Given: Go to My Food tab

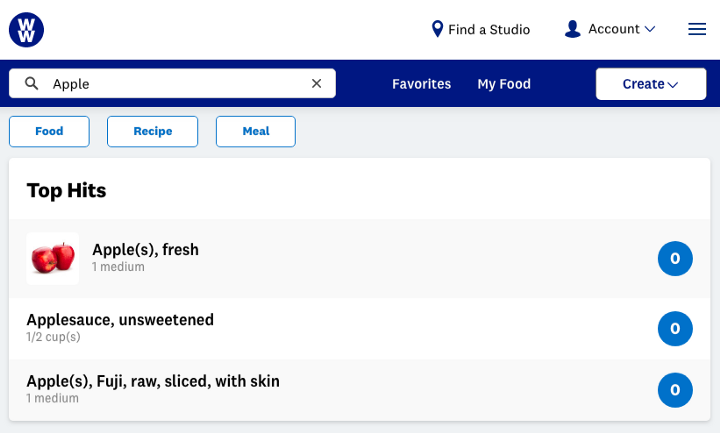Looking at the screenshot, I should click(x=504, y=84).
